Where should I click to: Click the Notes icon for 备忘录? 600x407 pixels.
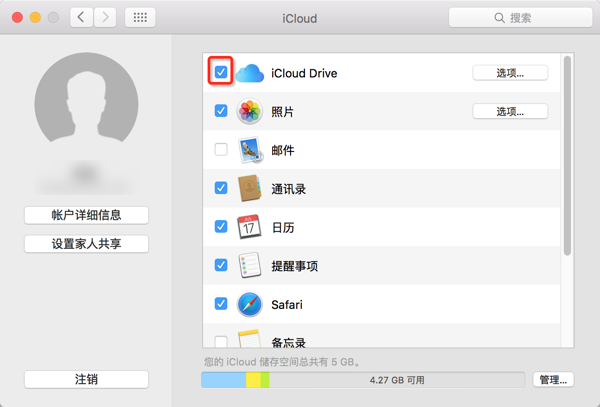click(249, 339)
